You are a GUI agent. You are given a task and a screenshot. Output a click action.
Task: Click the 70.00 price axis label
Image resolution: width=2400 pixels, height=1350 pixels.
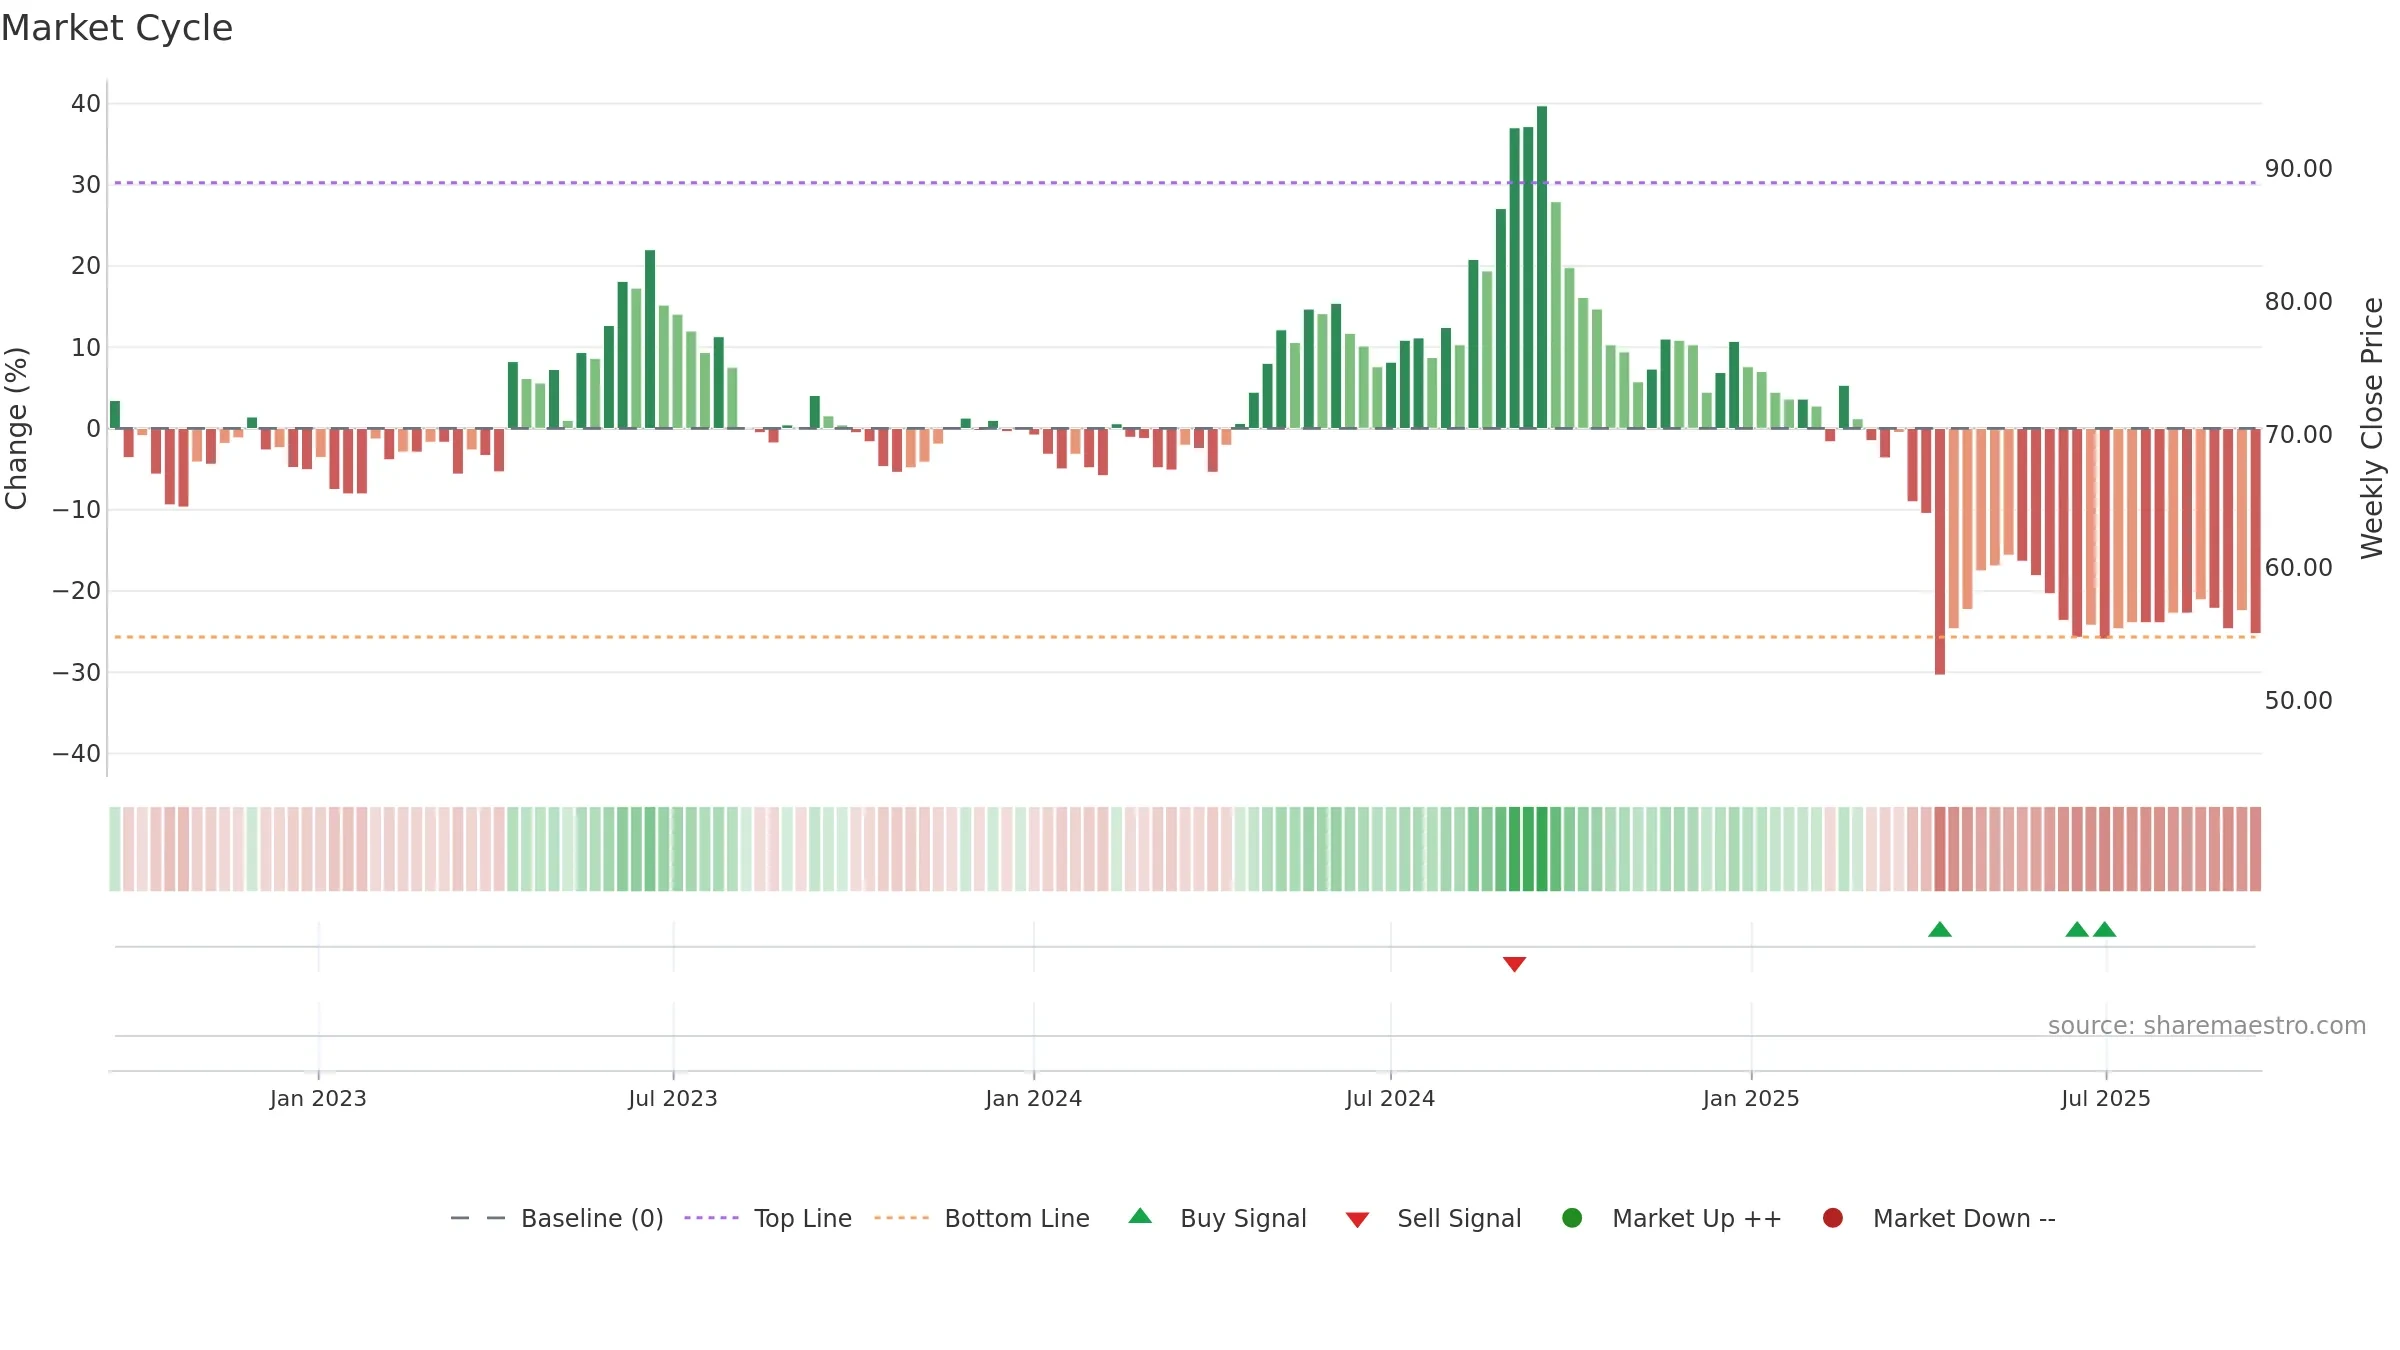coord(2298,434)
